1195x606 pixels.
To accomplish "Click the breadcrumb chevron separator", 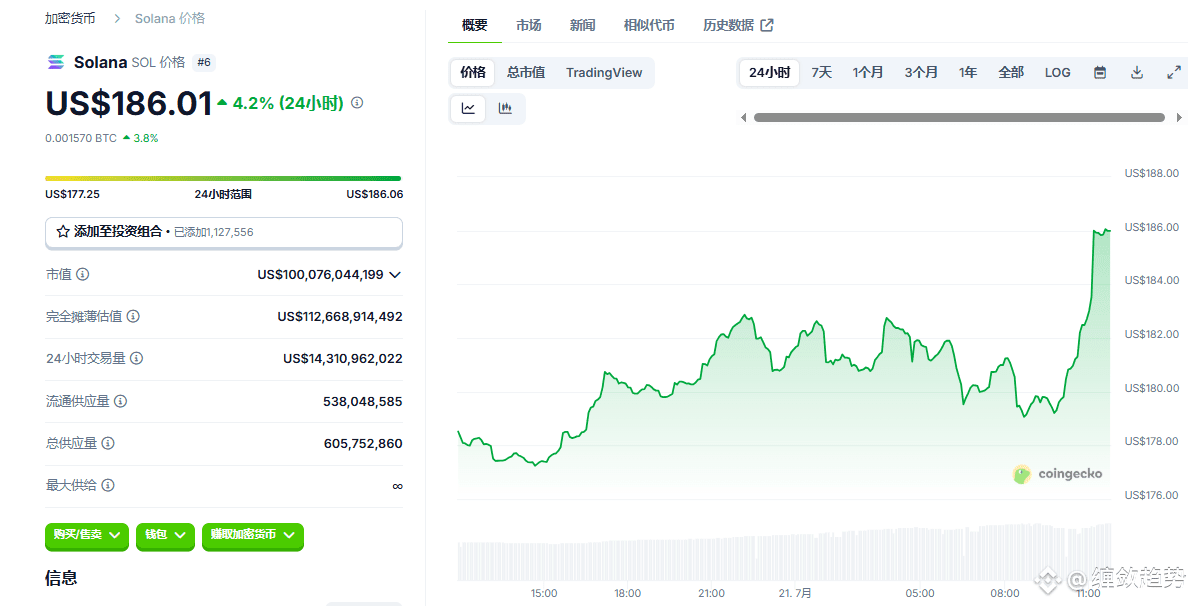I will click(x=117, y=18).
